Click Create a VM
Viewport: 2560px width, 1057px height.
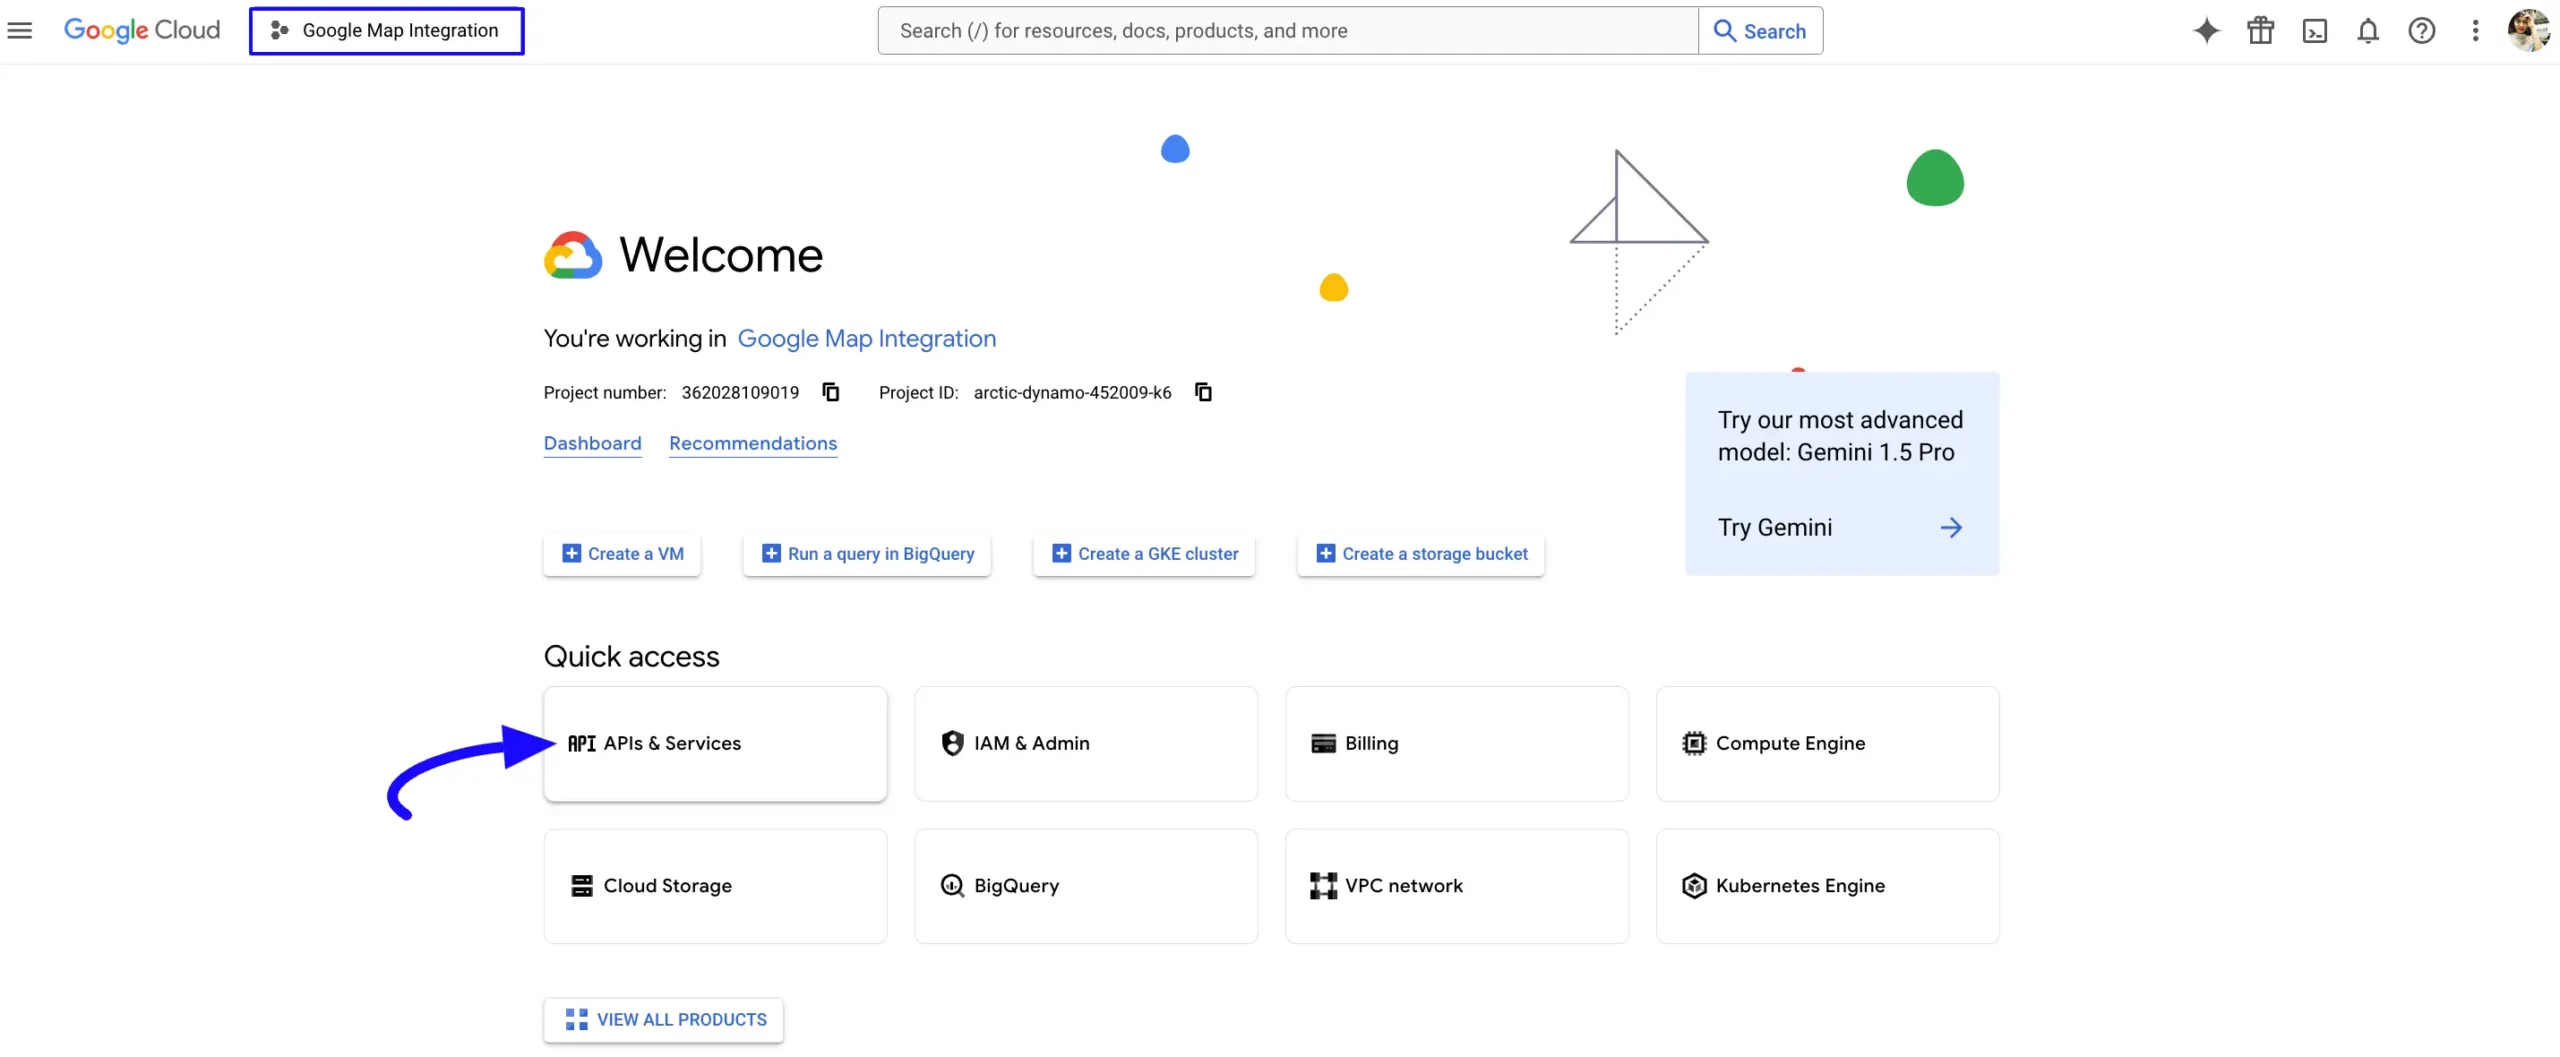tap(622, 554)
